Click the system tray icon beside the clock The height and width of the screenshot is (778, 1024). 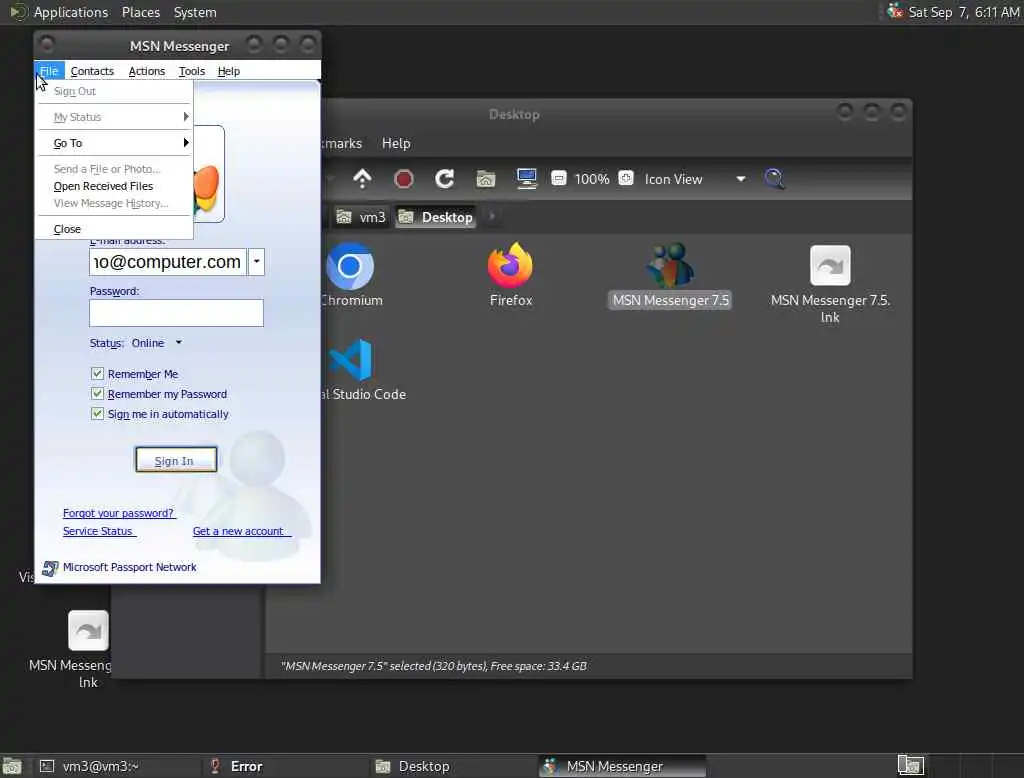click(x=895, y=11)
